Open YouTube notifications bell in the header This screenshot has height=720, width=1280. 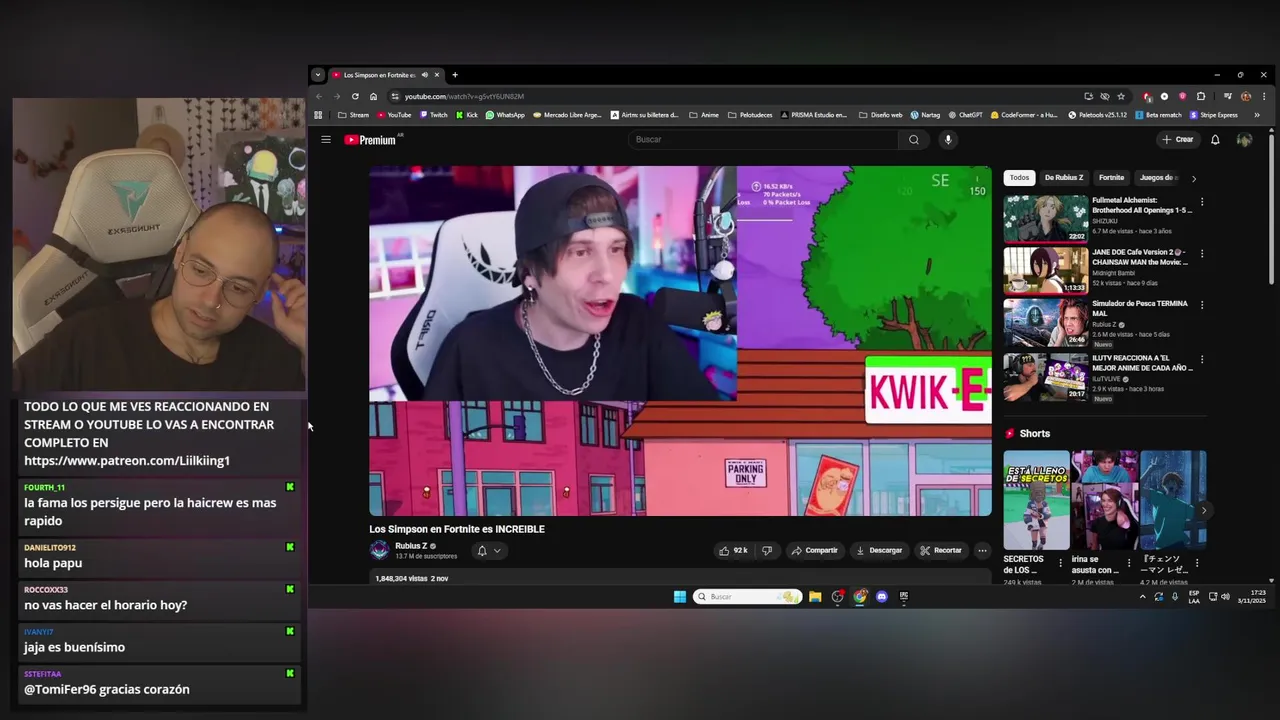click(1215, 140)
